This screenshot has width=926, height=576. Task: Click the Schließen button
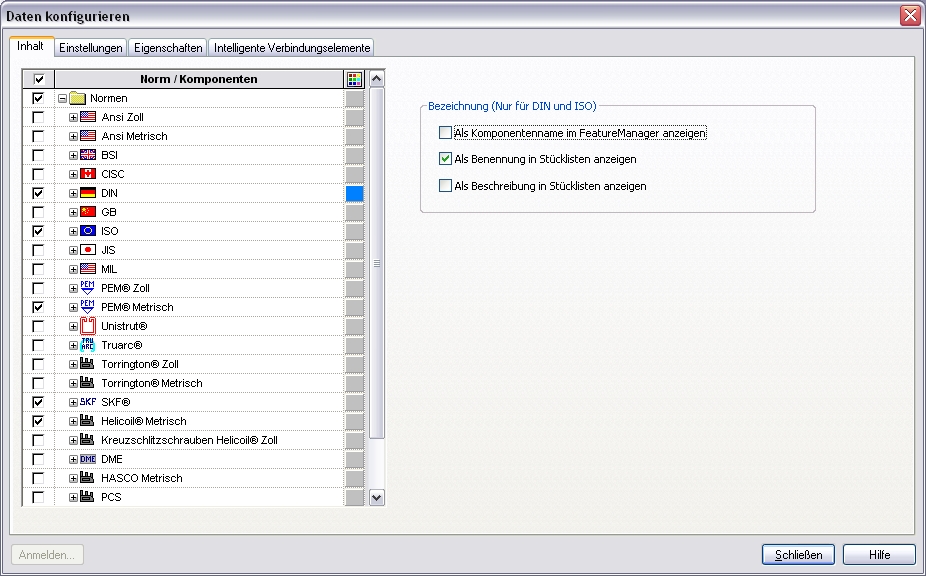coord(798,555)
